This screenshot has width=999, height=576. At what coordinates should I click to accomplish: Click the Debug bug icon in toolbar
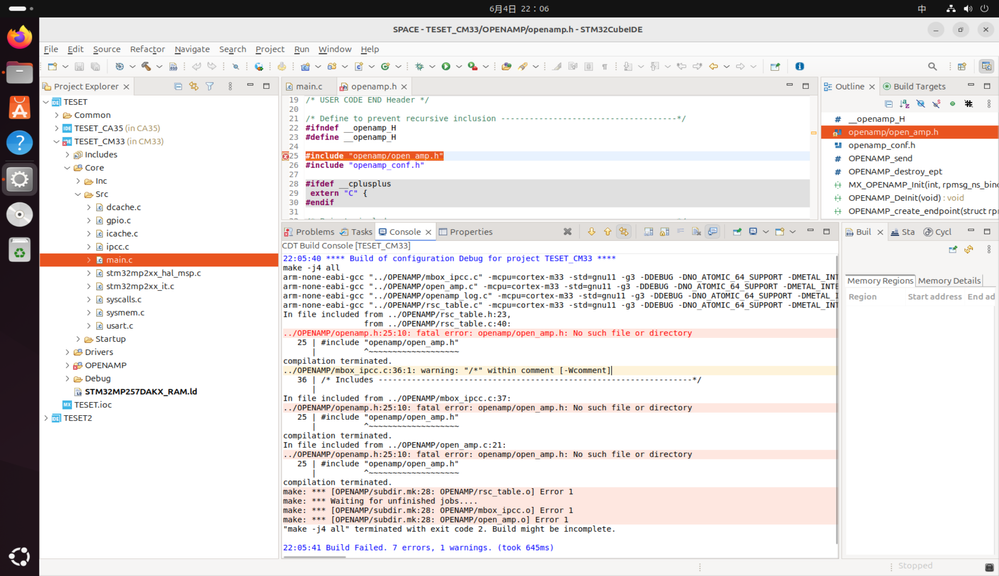(x=419, y=66)
